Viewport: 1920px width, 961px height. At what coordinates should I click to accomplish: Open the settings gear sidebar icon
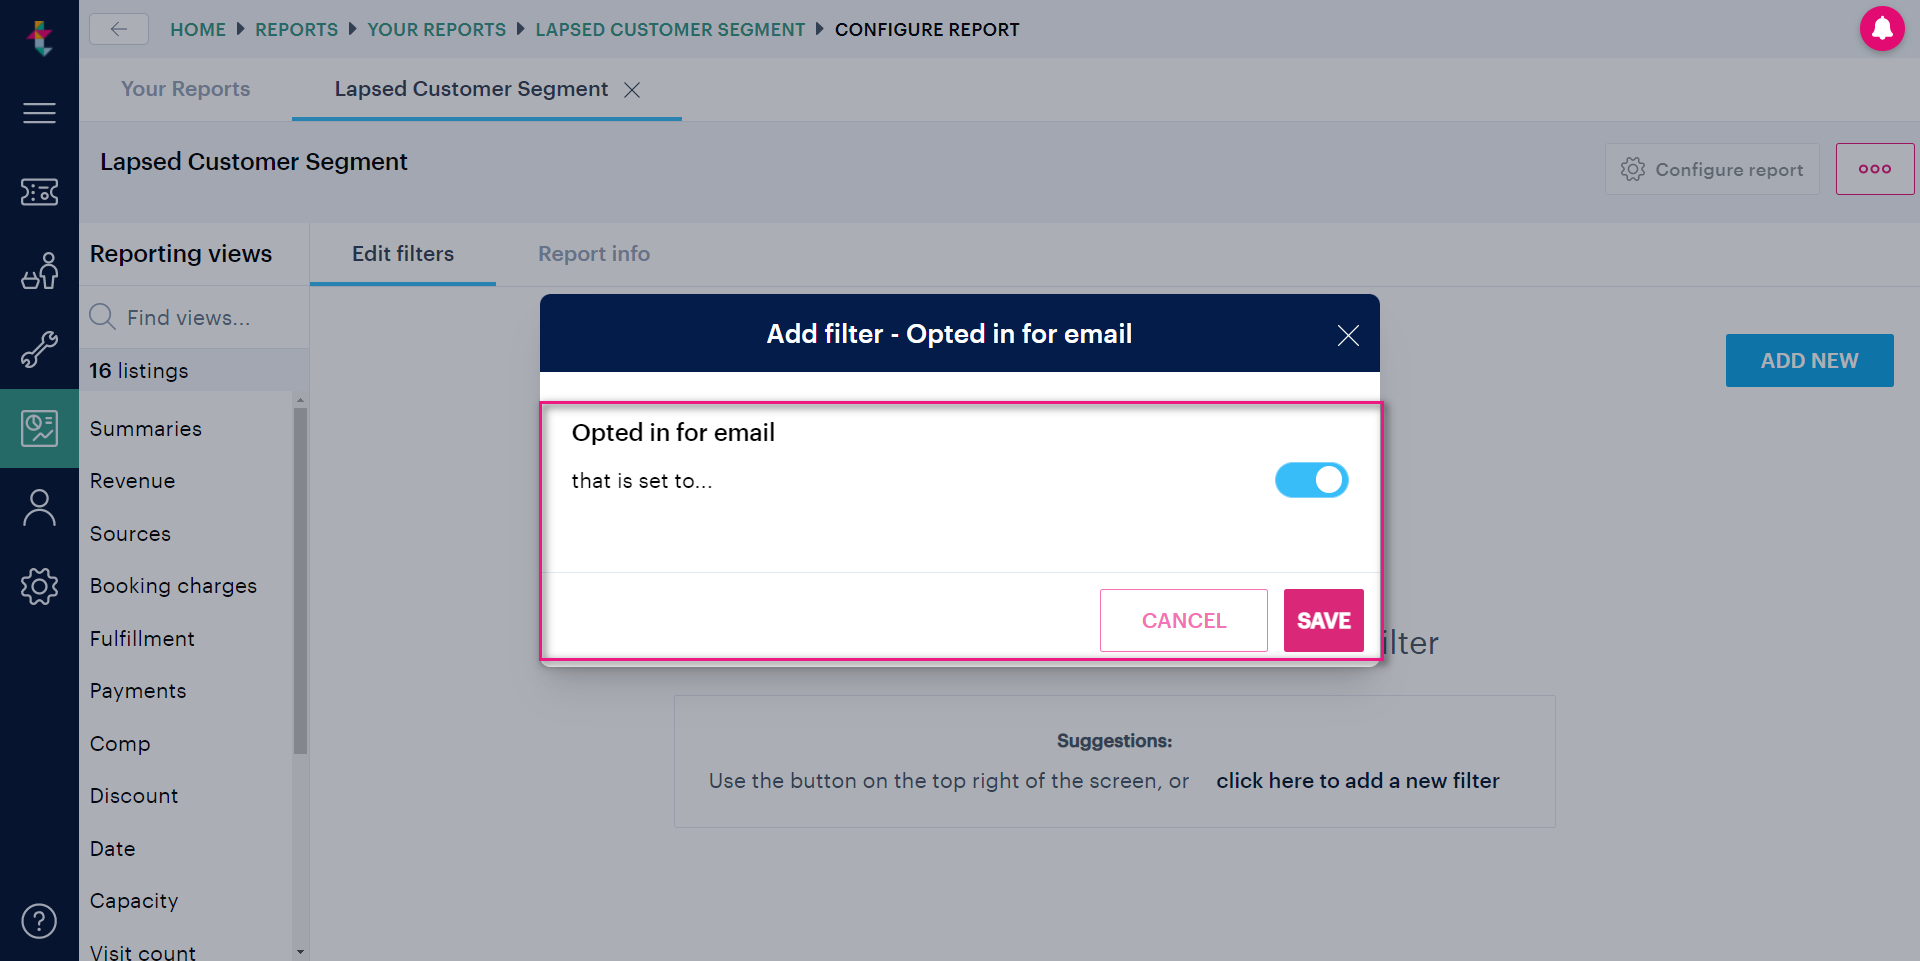(39, 586)
